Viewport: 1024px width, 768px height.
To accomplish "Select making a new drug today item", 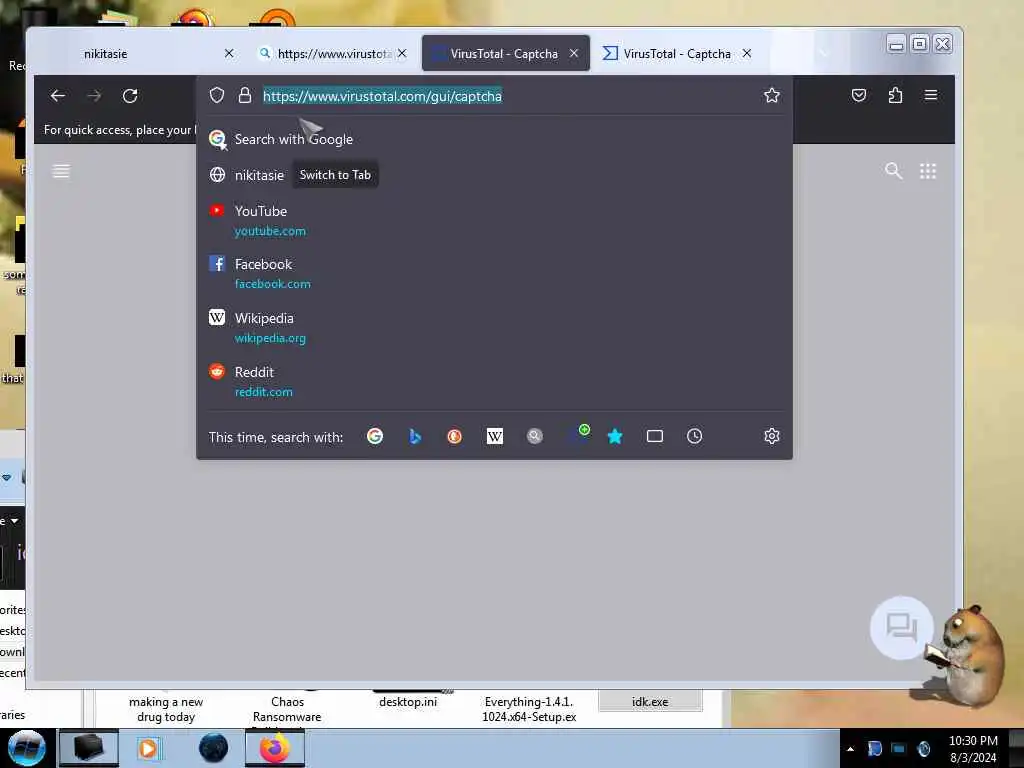I will tap(166, 709).
